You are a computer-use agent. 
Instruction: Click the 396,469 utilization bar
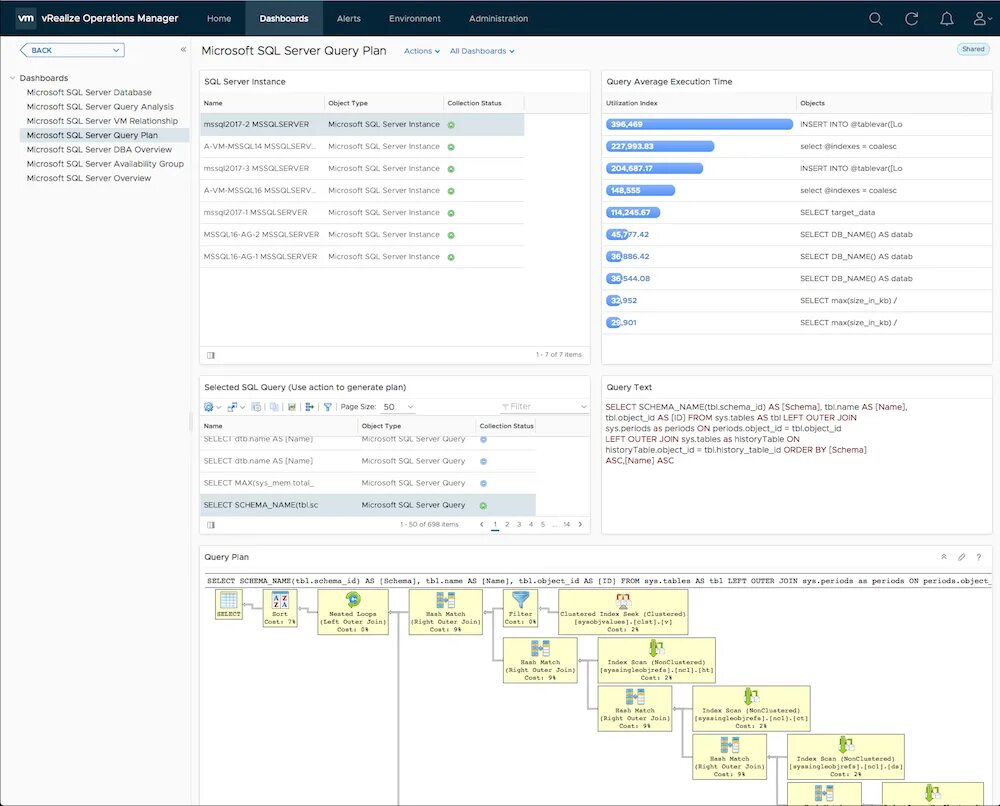click(x=699, y=124)
